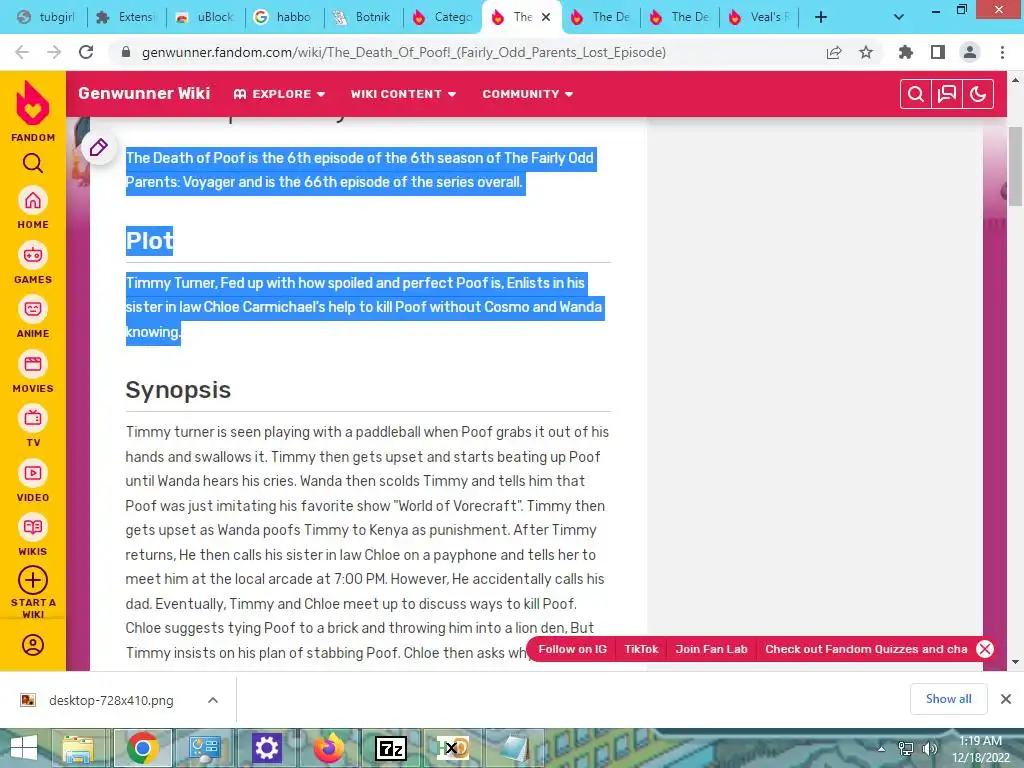Image resolution: width=1024 pixels, height=768 pixels.
Task: Switch to the Botnik tab
Action: tap(364, 17)
